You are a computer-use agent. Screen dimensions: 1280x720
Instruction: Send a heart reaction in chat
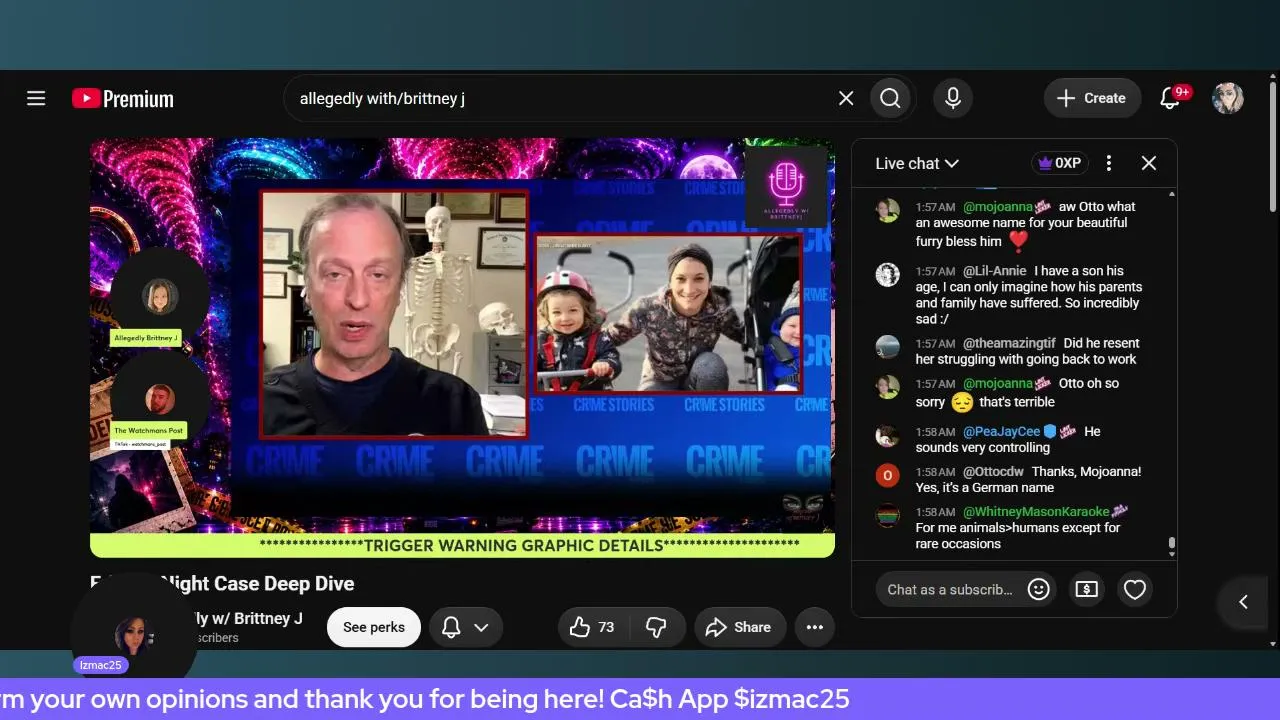(x=1134, y=589)
